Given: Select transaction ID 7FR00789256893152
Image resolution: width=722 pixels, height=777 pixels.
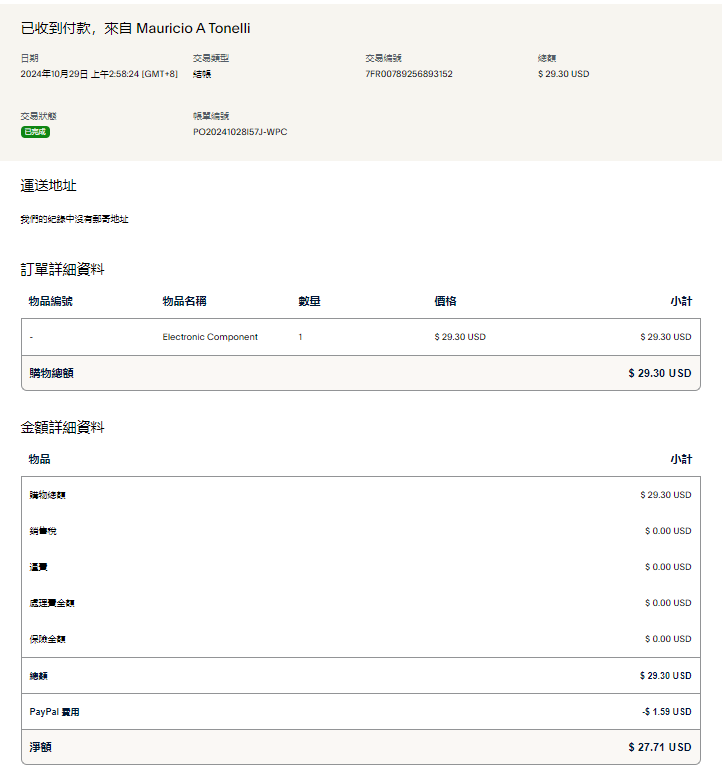Looking at the screenshot, I should click(x=409, y=74).
